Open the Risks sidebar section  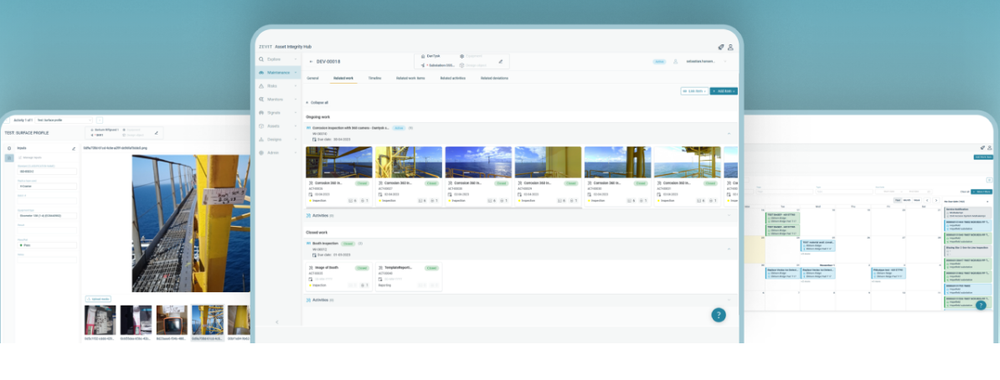pyautogui.click(x=278, y=86)
